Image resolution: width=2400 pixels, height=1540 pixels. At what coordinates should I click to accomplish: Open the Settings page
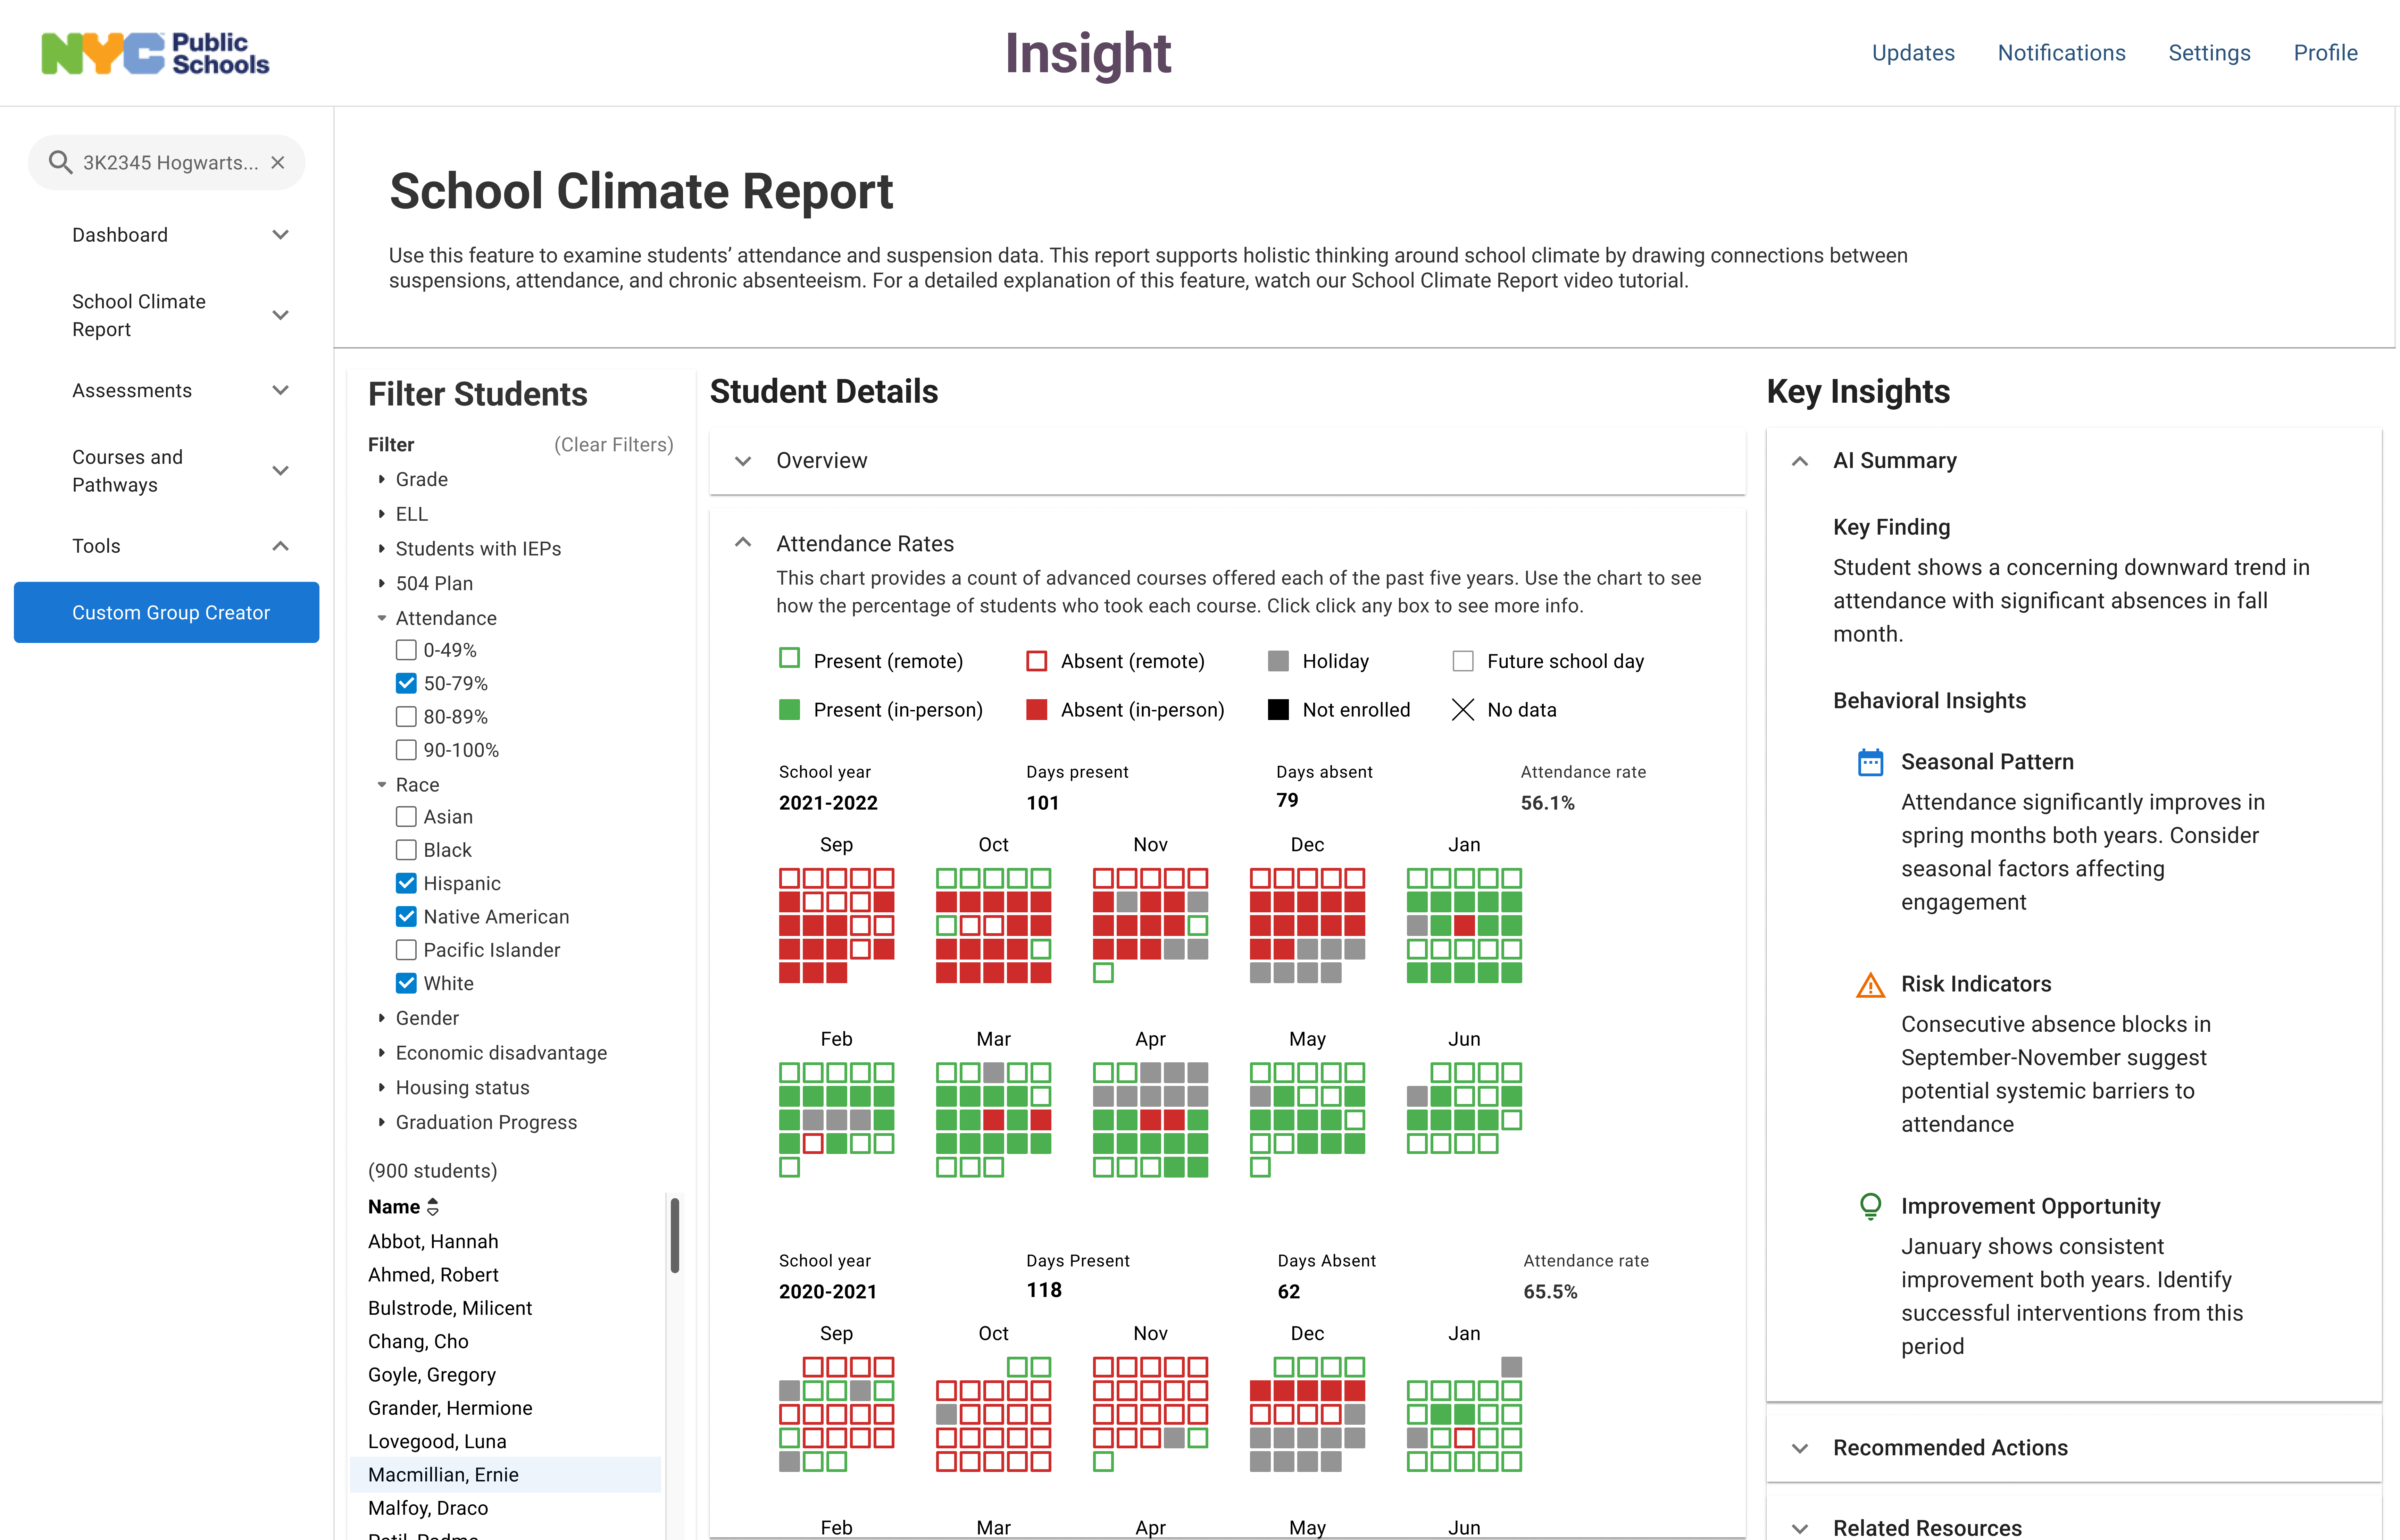click(2209, 53)
